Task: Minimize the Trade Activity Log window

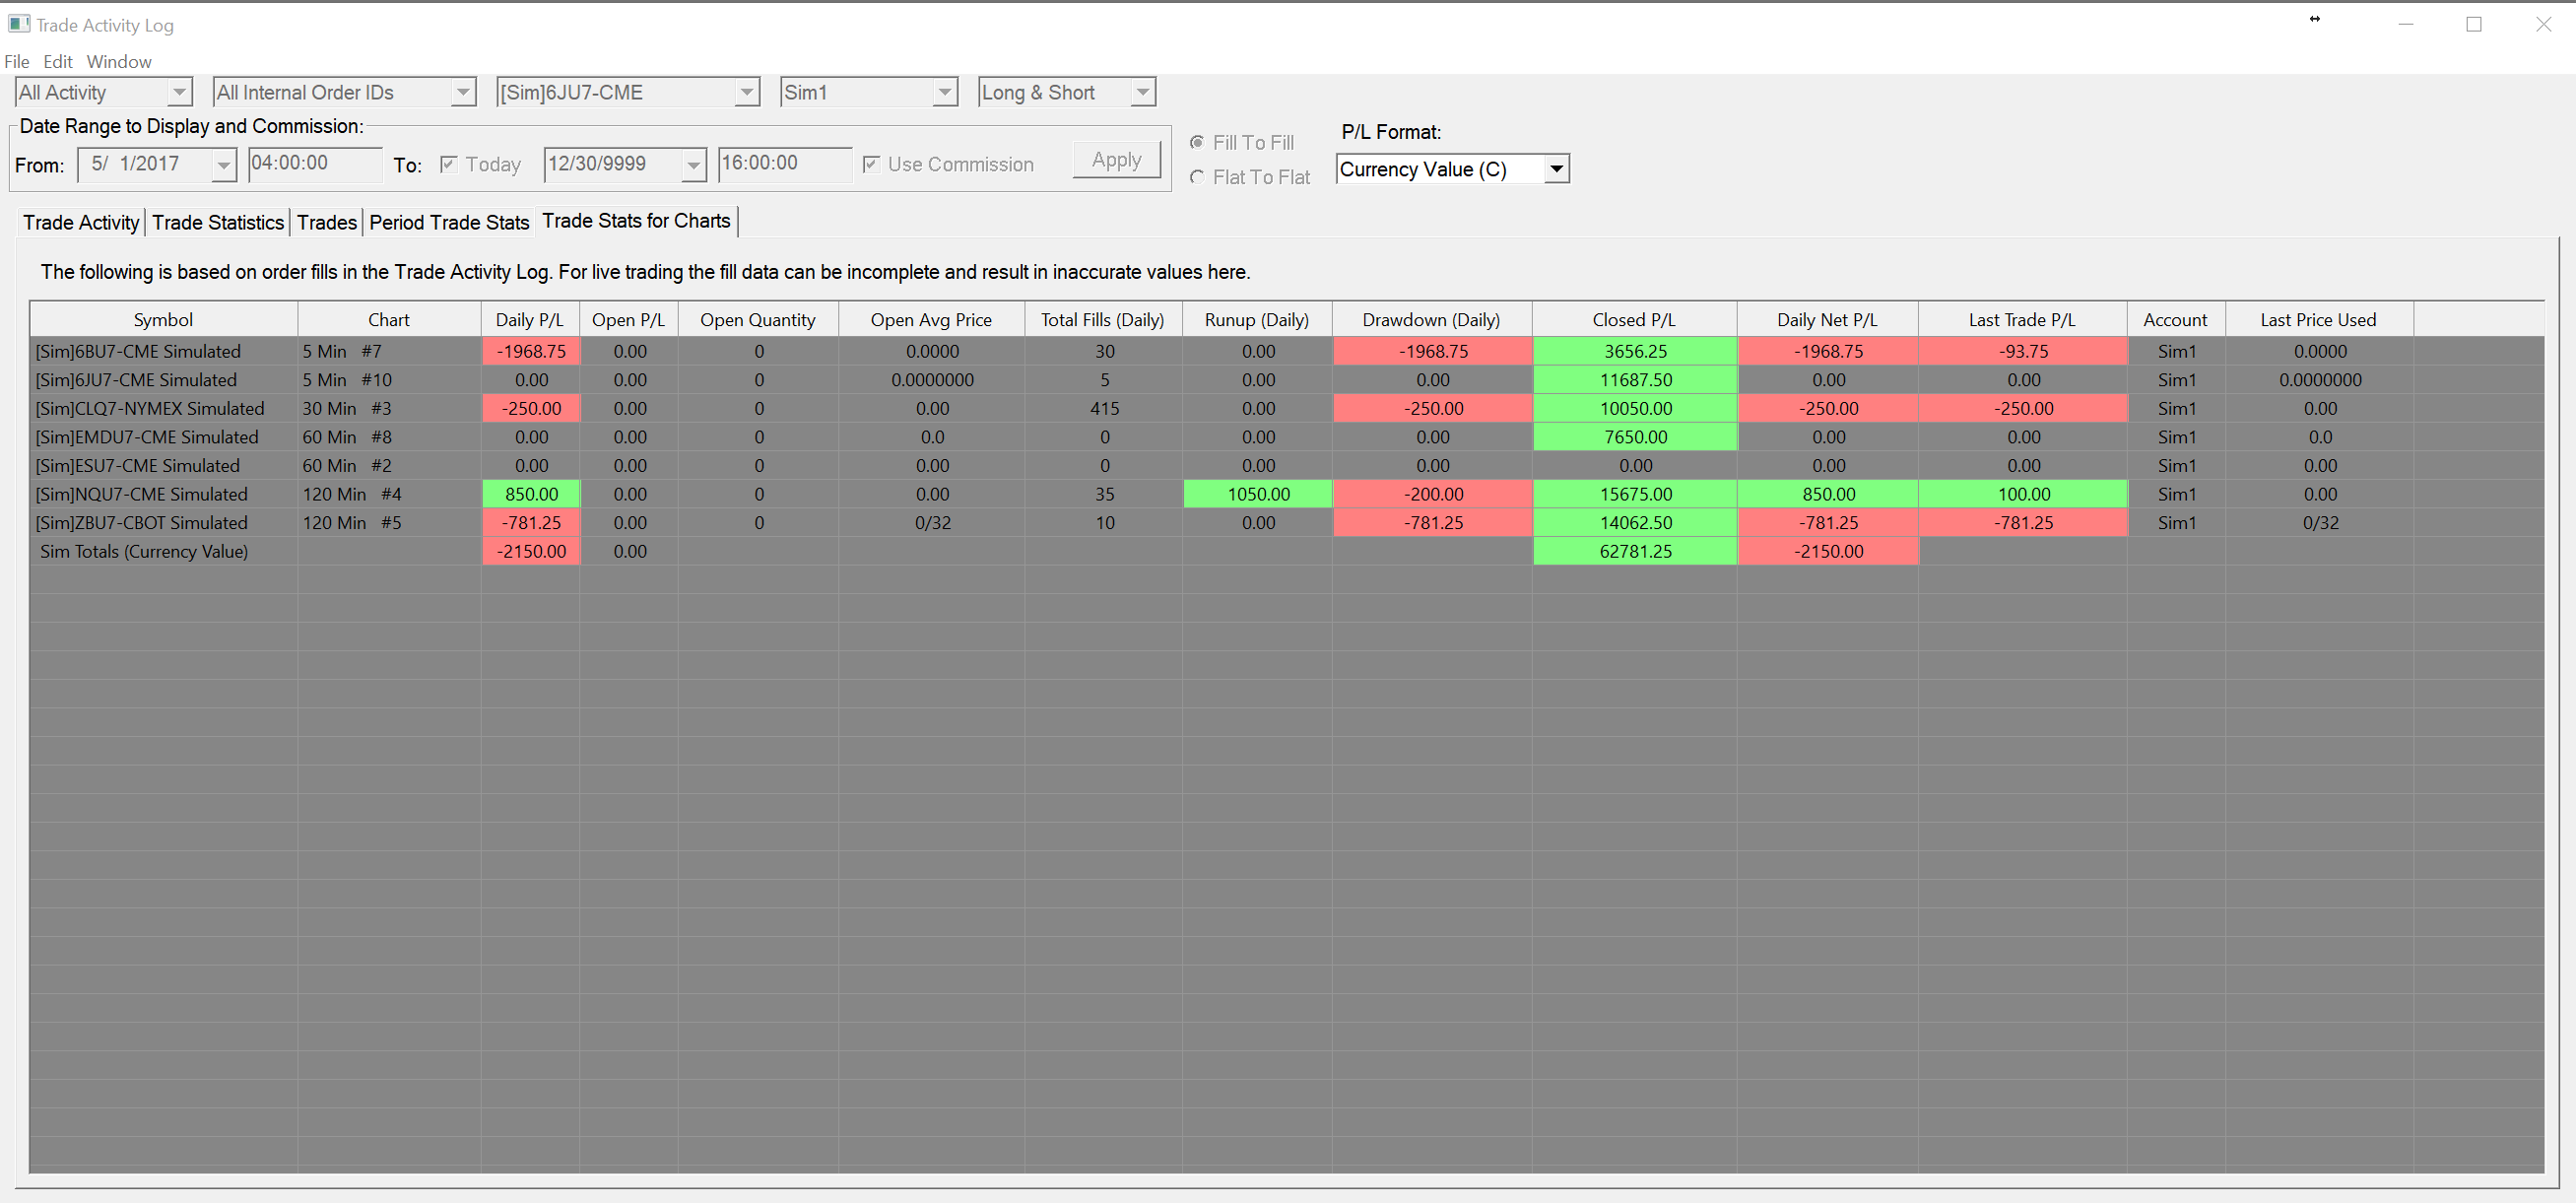Action: point(2406,24)
